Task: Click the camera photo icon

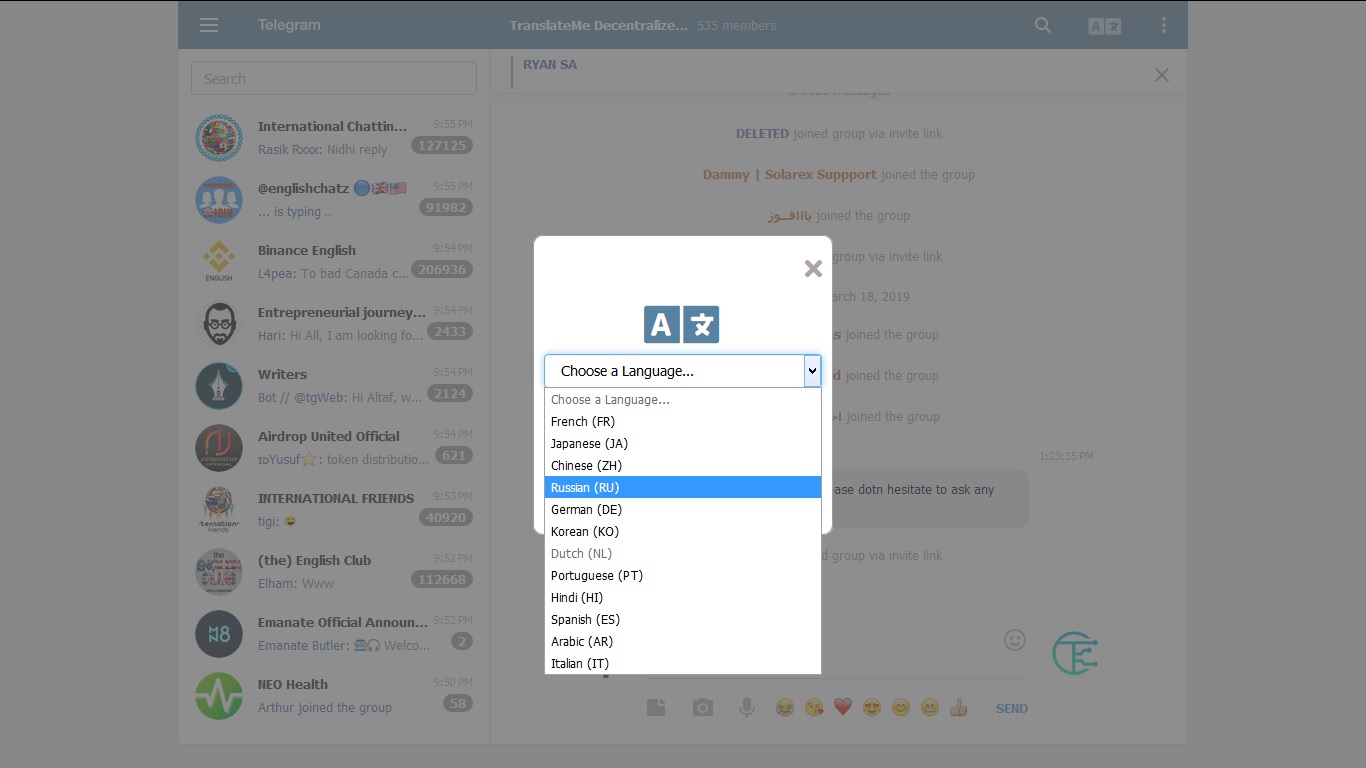Action: coord(703,708)
